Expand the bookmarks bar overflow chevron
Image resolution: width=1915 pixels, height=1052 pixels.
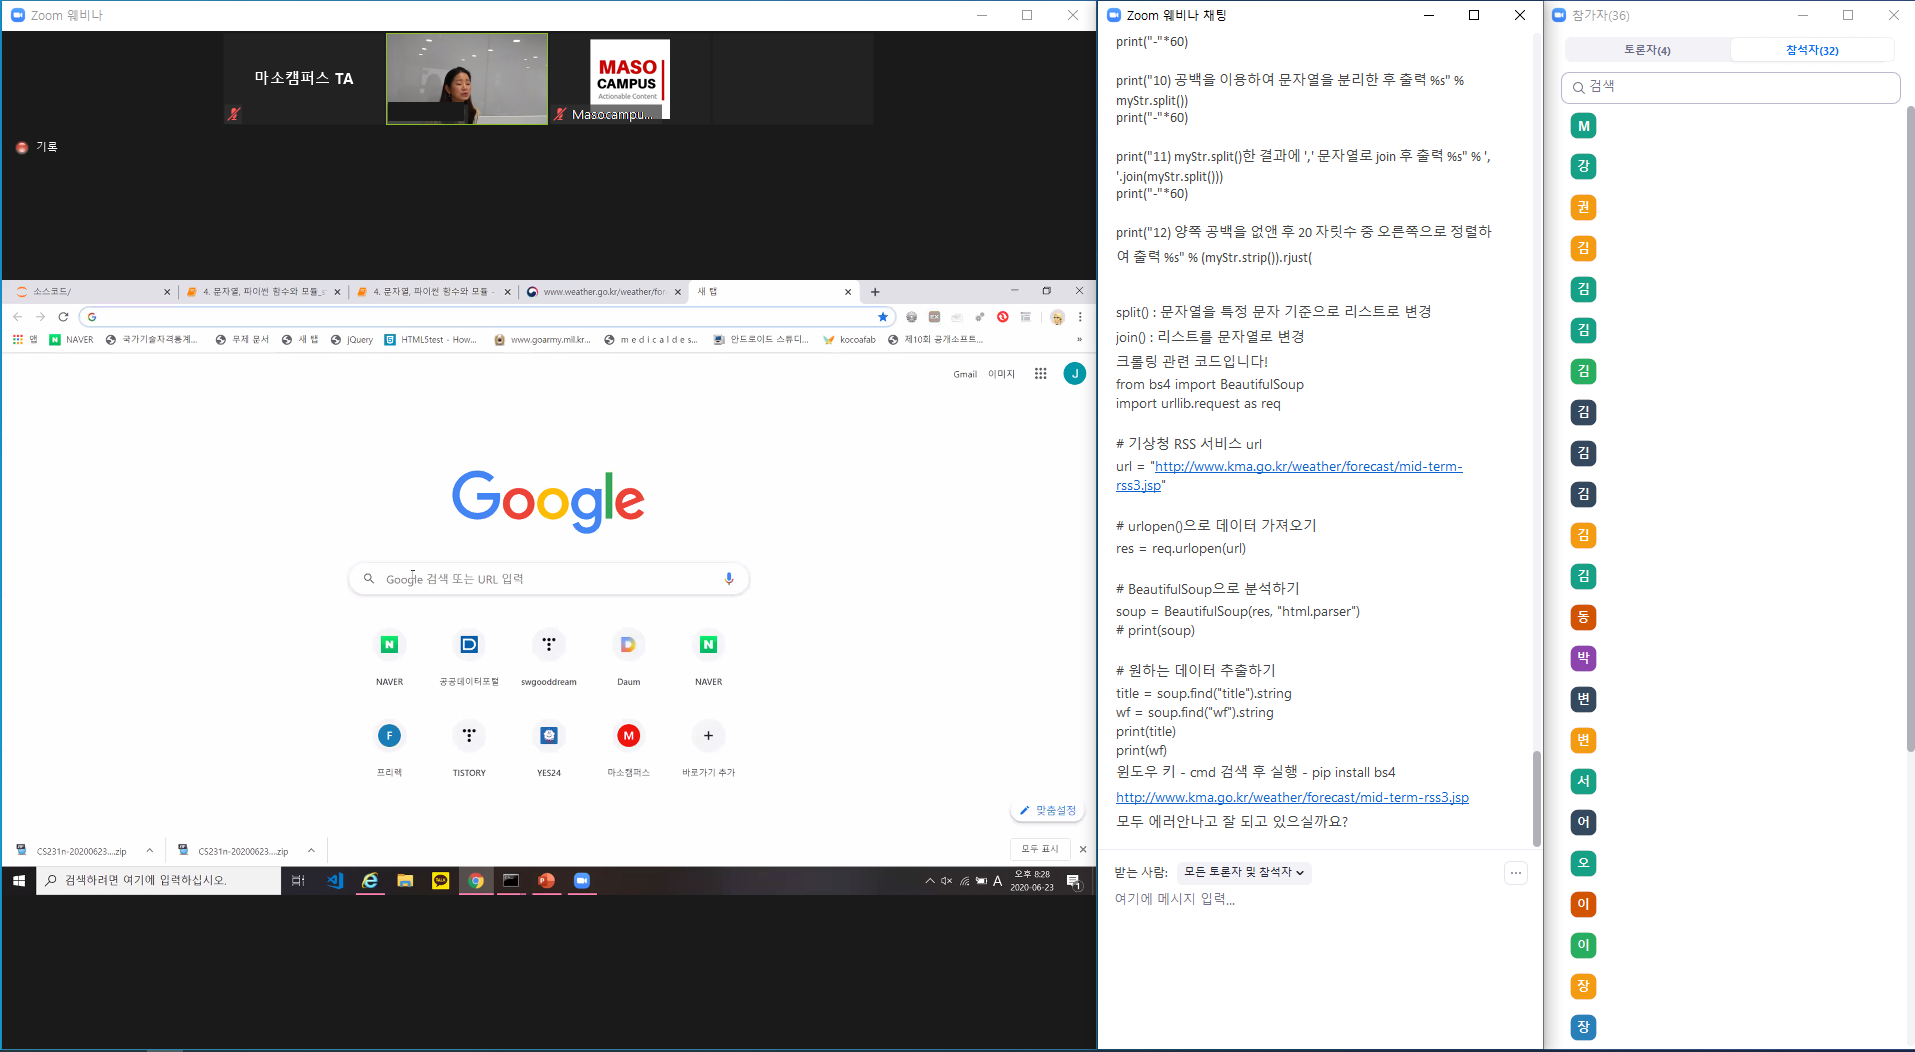[1079, 340]
